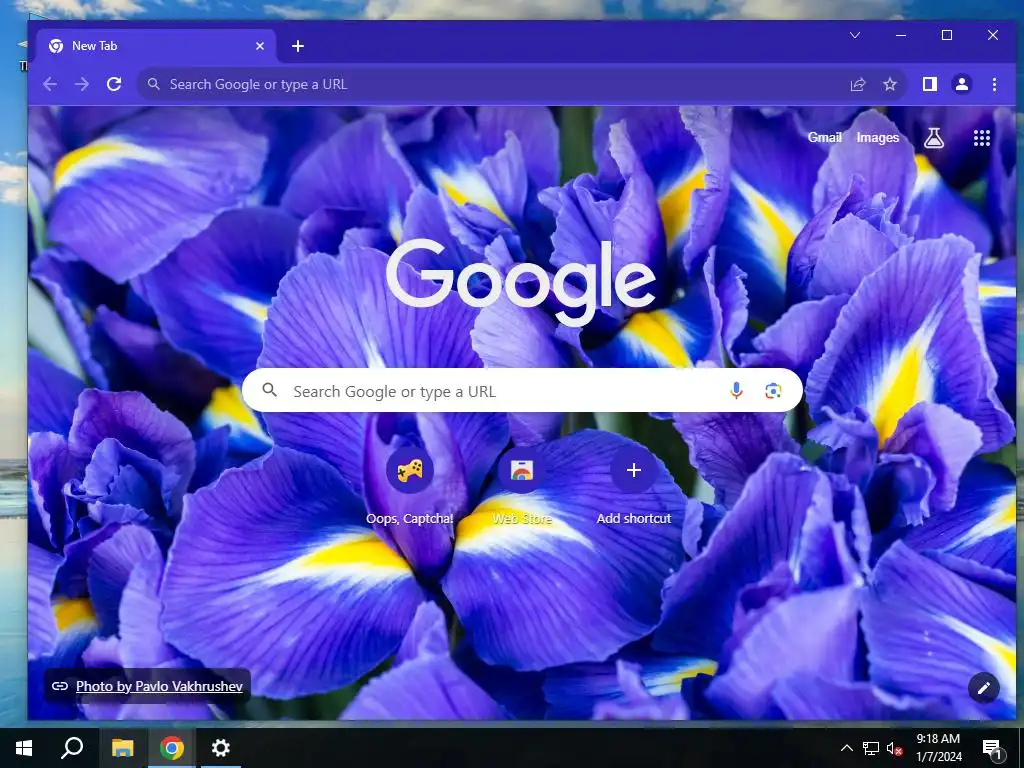Open the Chrome side panel icon
The image size is (1024, 768).
(930, 84)
